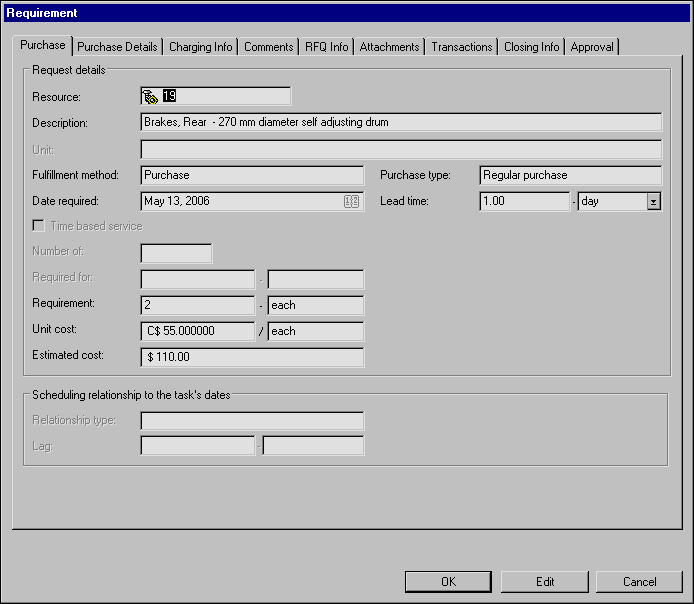The image size is (694, 604).
Task: Click the resource icon beside value 19
Action: (x=151, y=97)
